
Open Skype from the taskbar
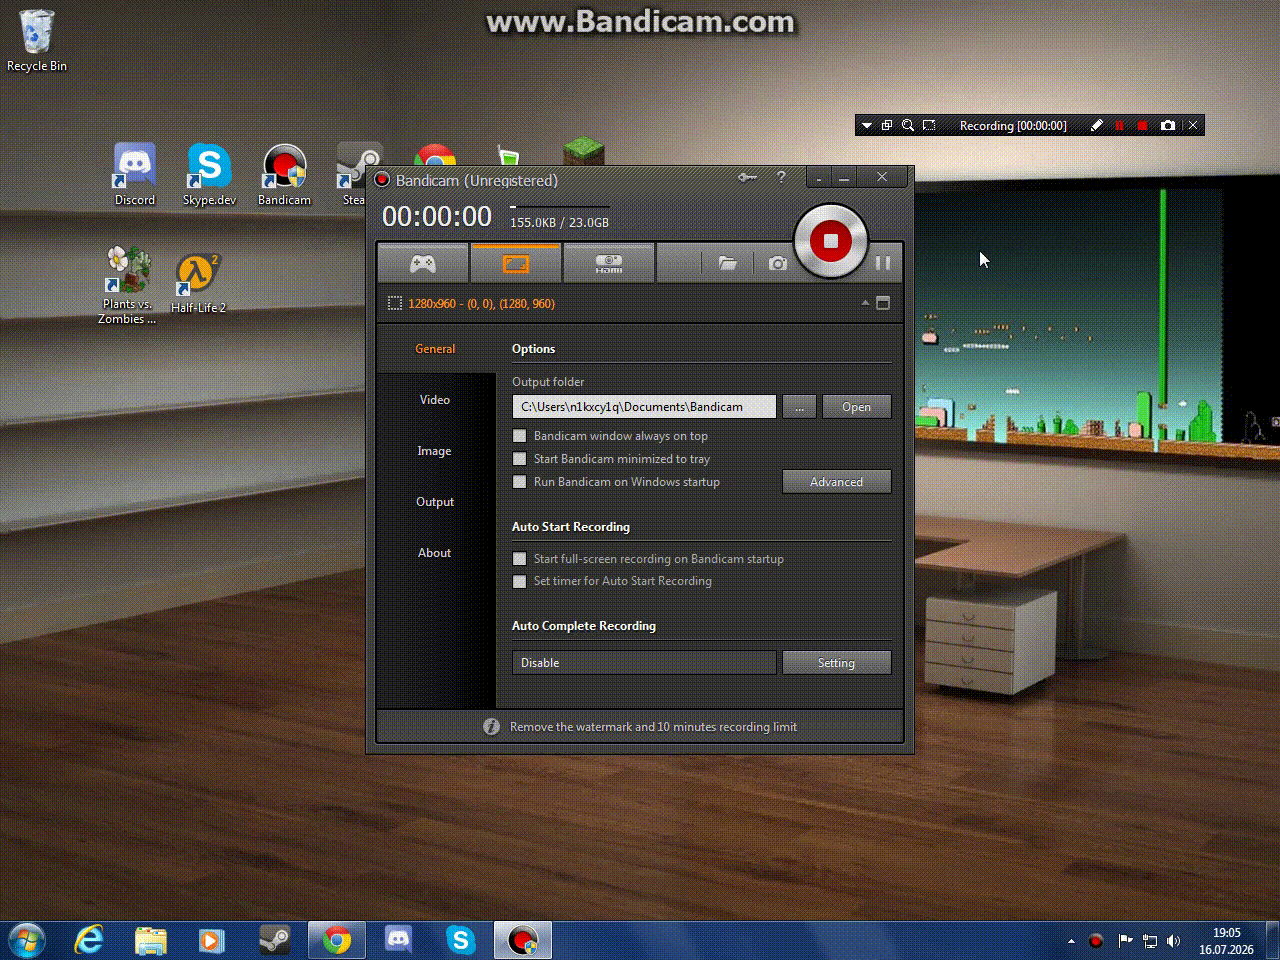coord(461,940)
